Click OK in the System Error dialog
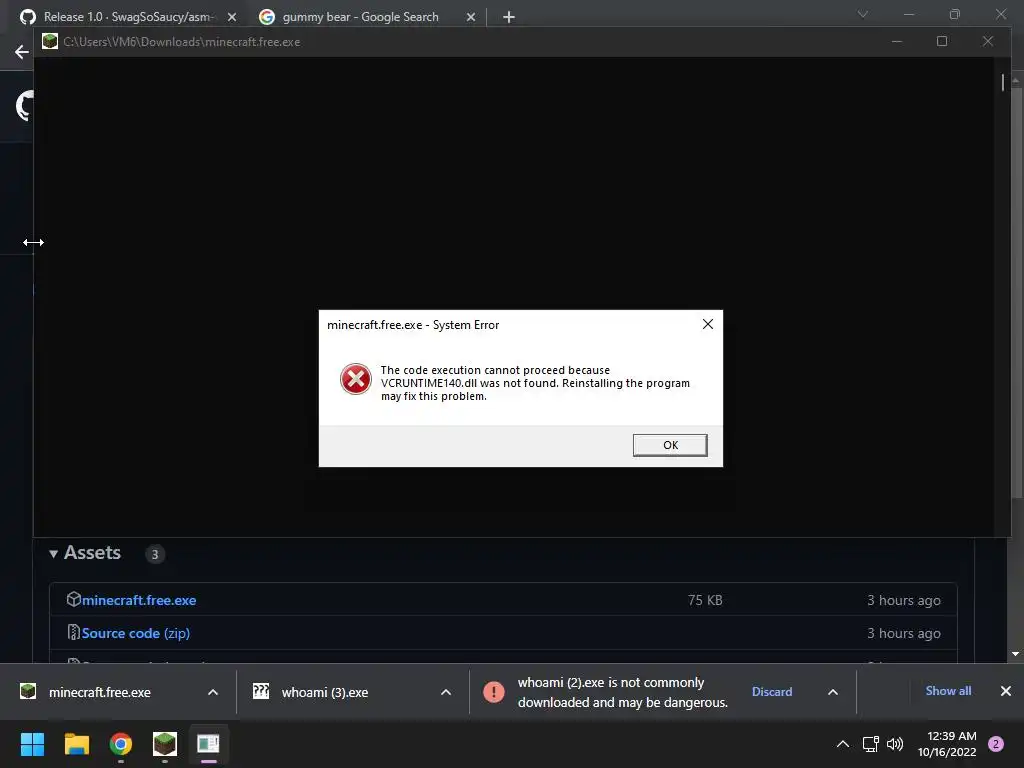Image resolution: width=1024 pixels, height=768 pixels. coord(670,445)
